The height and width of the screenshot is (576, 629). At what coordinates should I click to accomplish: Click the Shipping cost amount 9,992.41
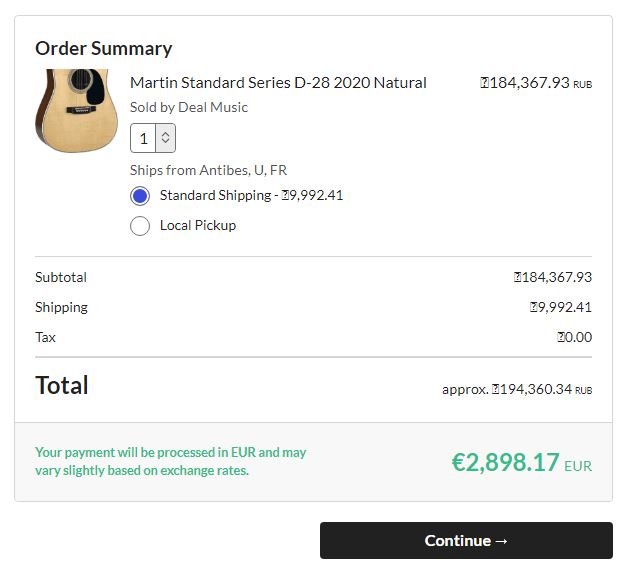tap(561, 307)
